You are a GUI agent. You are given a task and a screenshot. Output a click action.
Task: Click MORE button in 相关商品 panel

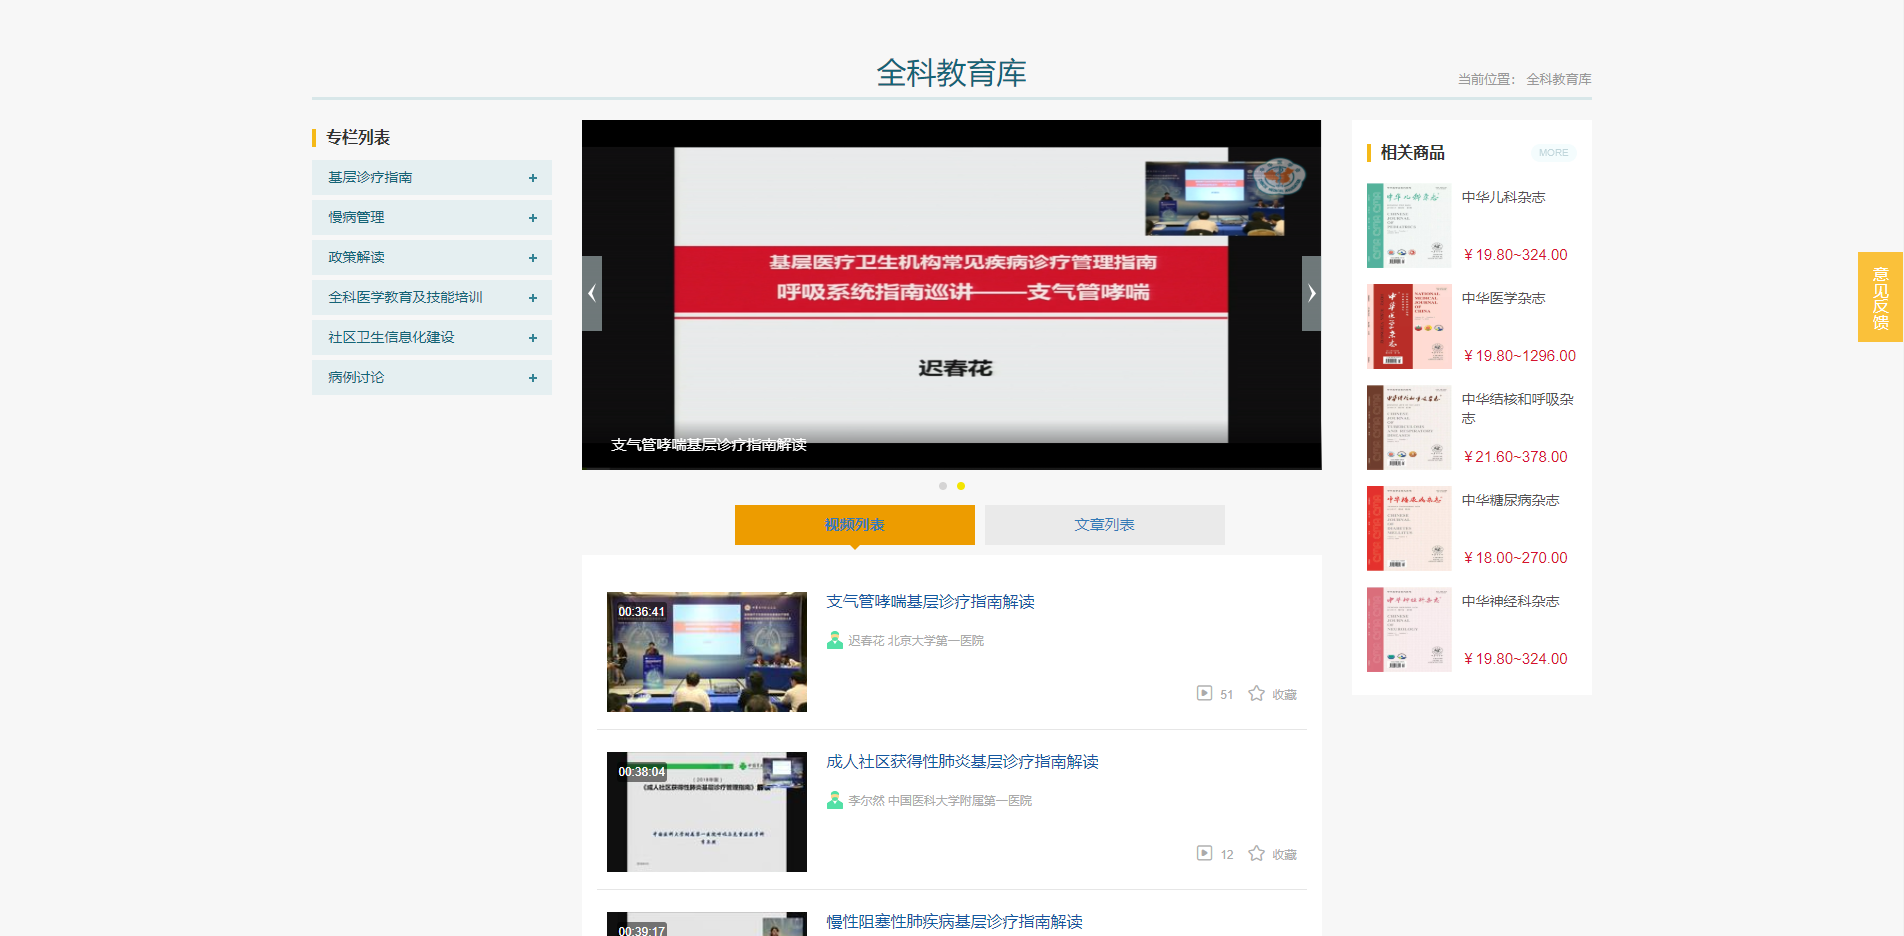1553,153
